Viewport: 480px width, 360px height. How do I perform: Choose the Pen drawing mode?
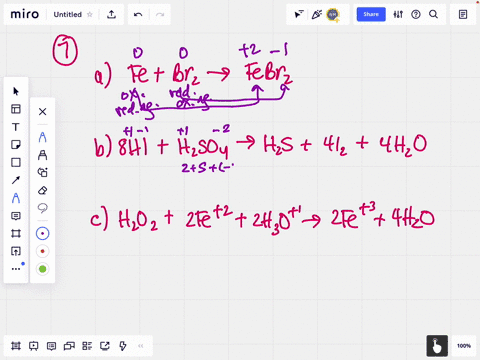(x=42, y=137)
